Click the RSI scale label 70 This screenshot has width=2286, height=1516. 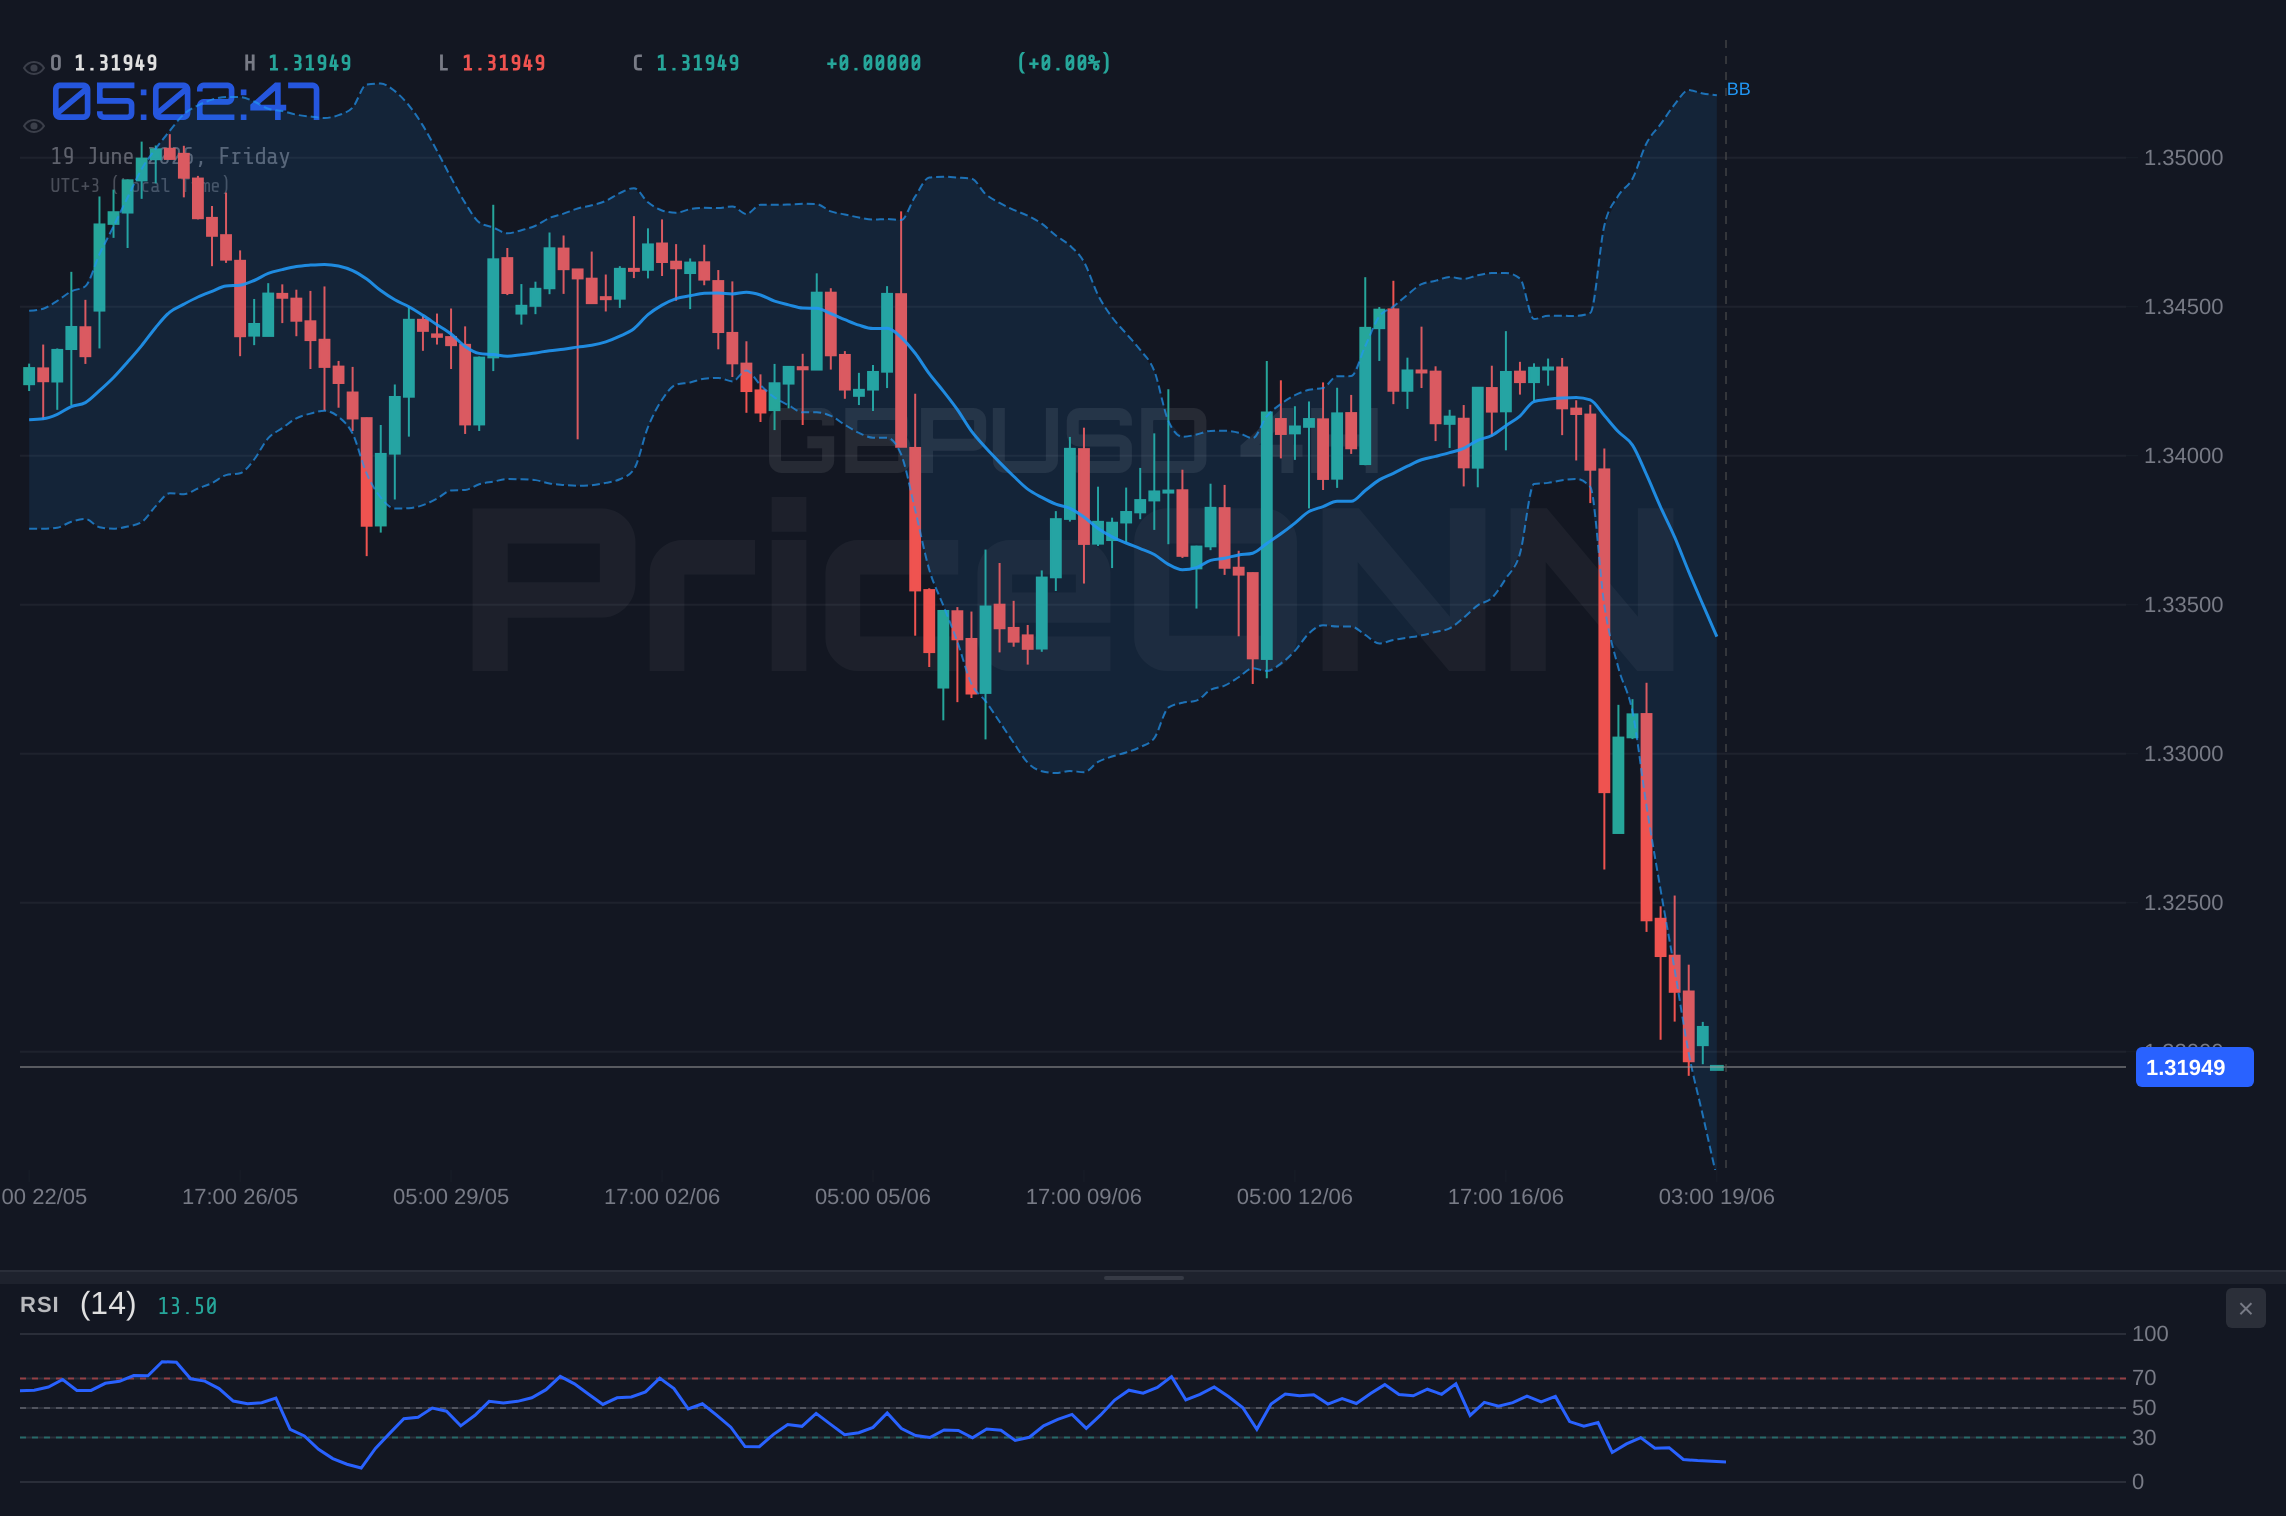(x=2144, y=1378)
